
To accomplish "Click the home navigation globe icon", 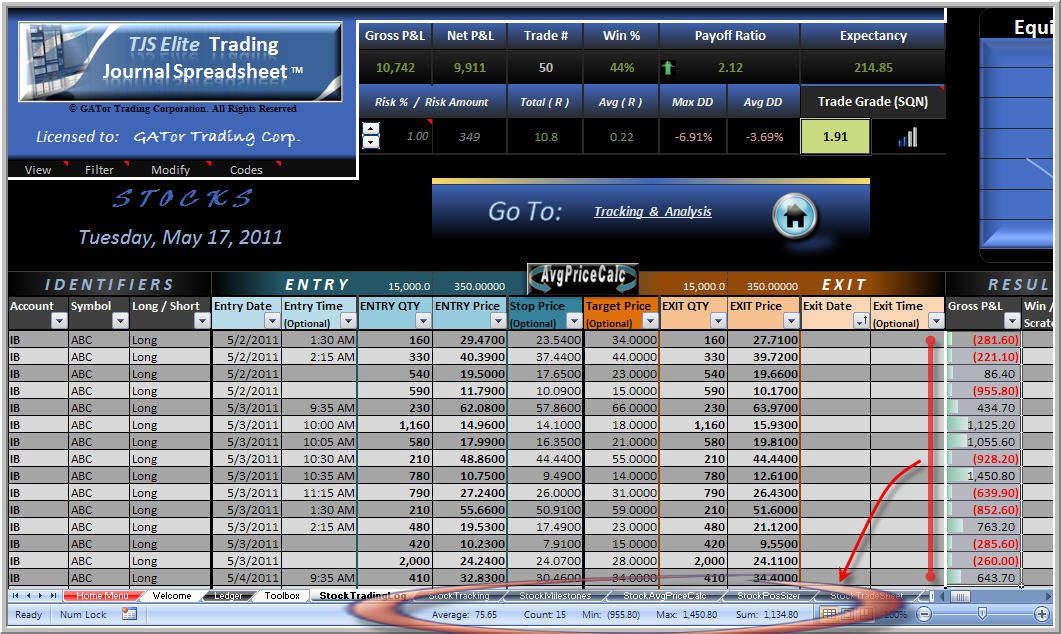I will 795,215.
